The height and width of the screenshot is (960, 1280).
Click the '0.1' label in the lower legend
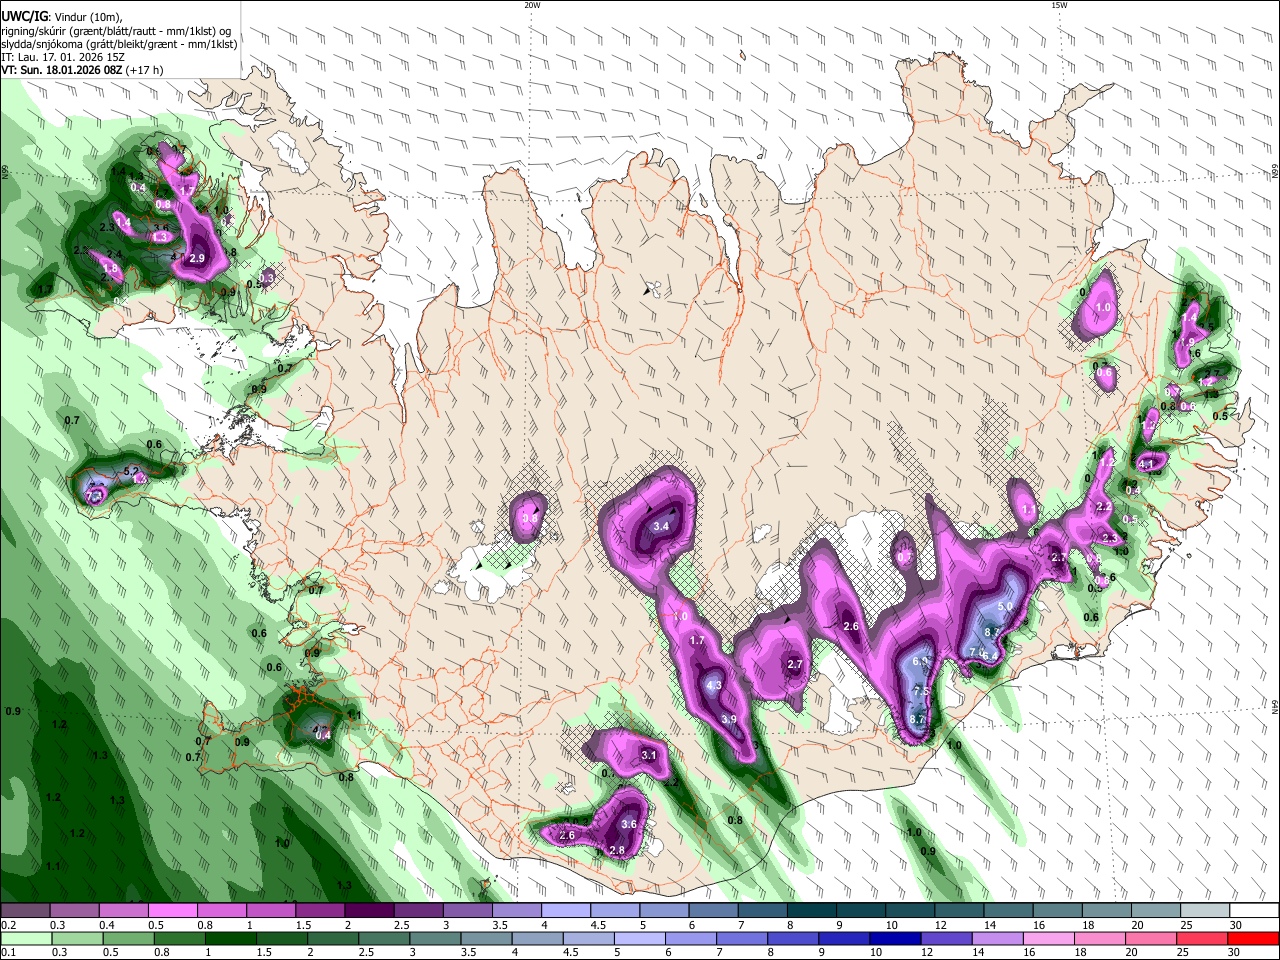(6, 952)
